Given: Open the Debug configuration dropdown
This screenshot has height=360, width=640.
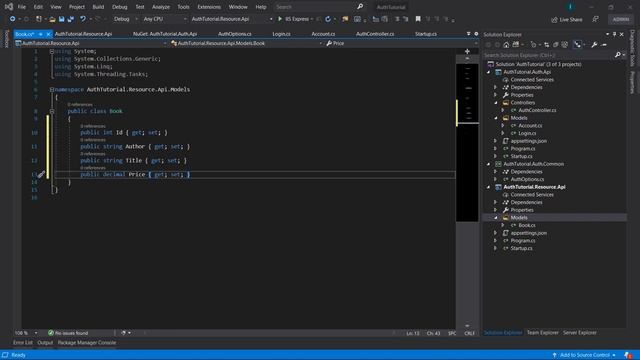Looking at the screenshot, I should pyautogui.click(x=125, y=19).
